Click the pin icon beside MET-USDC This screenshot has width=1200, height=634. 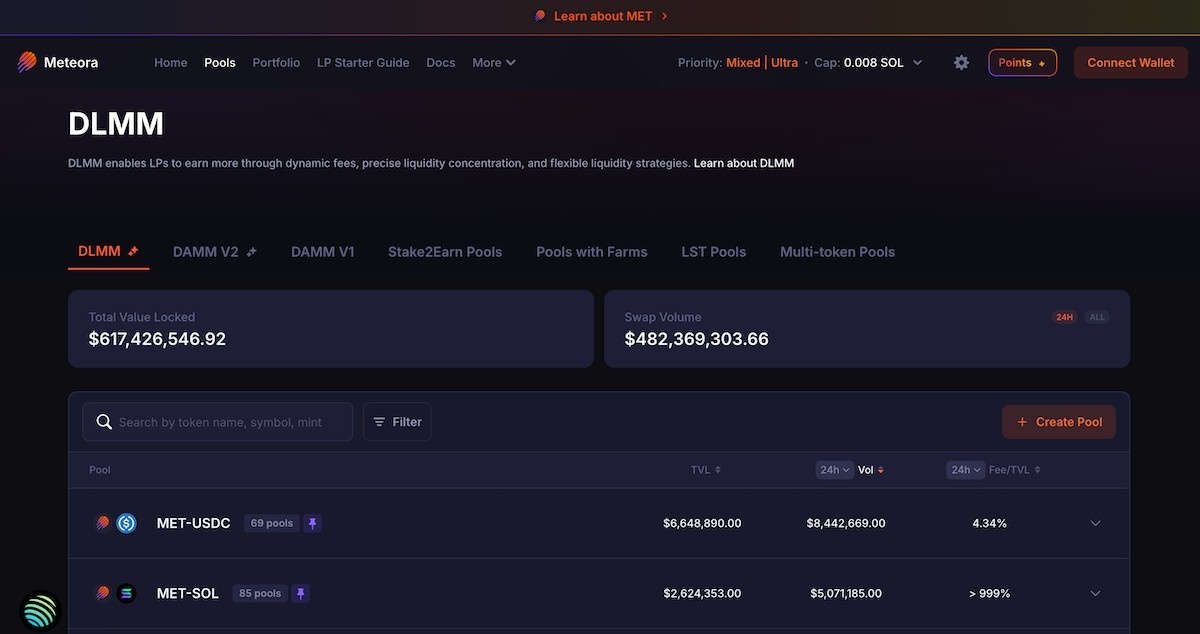point(313,523)
